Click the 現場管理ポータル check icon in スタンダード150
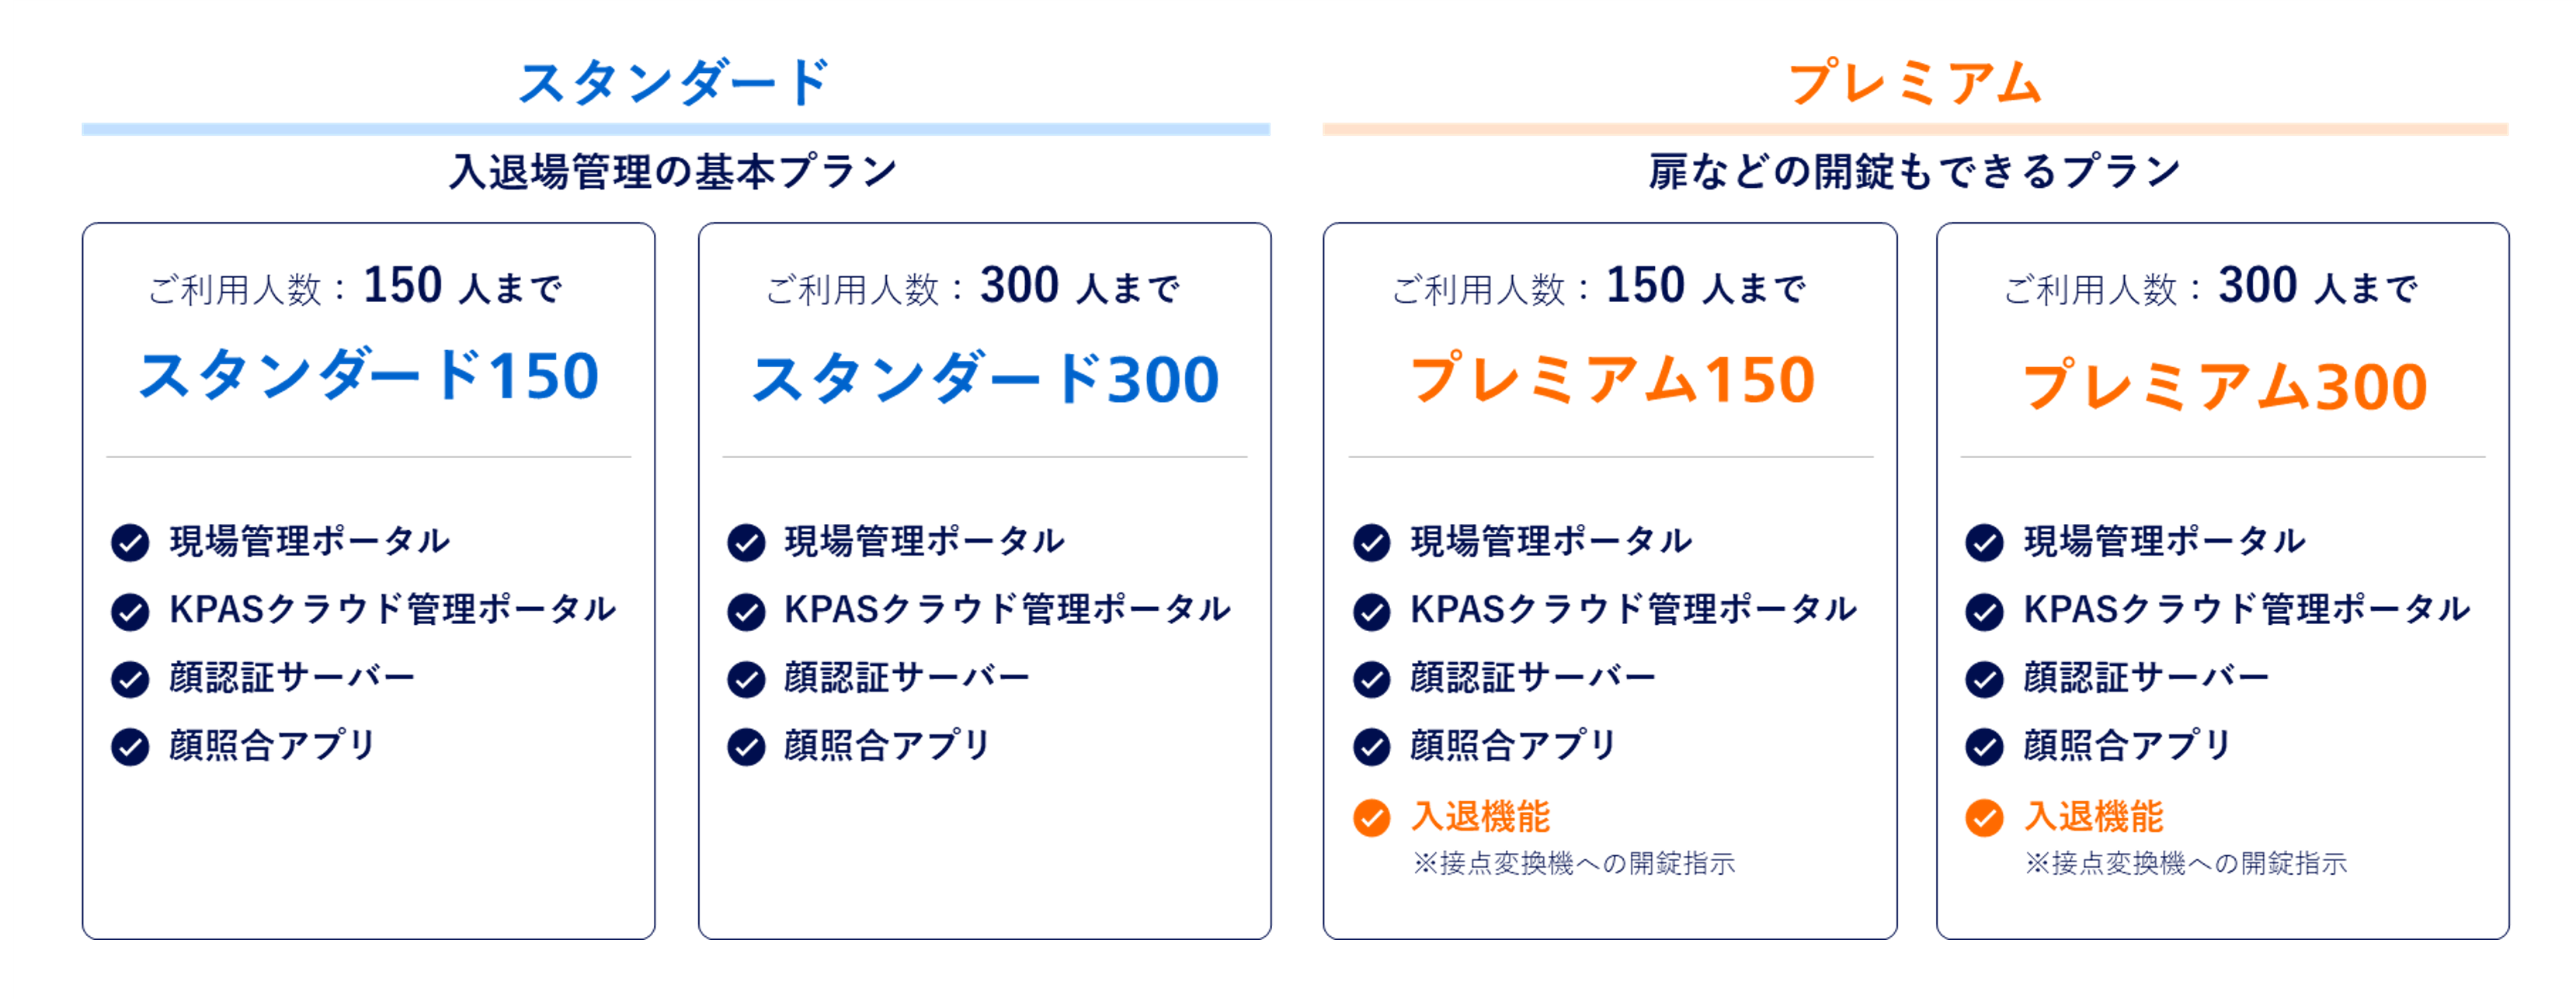 [x=130, y=542]
